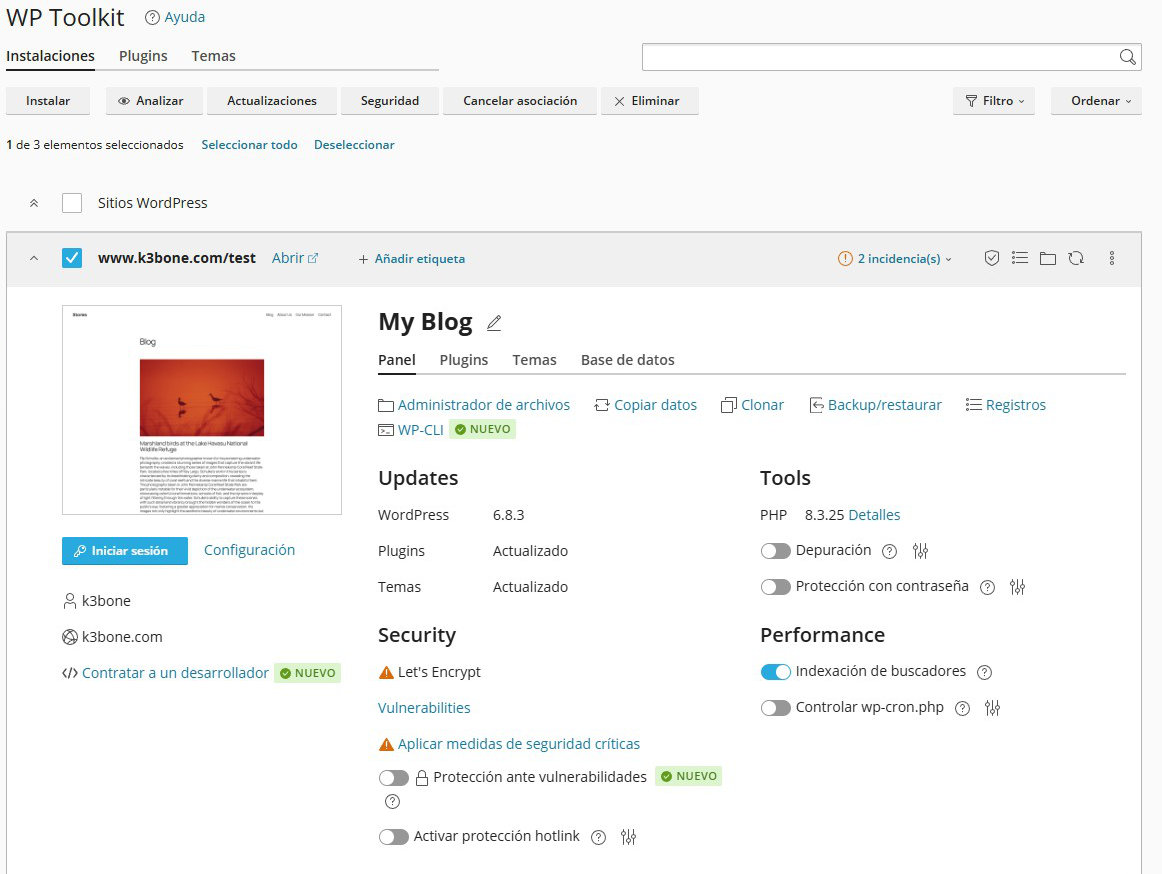1162x874 pixels.
Task: Expand the 2 incidencia(s) dropdown
Action: 895,258
